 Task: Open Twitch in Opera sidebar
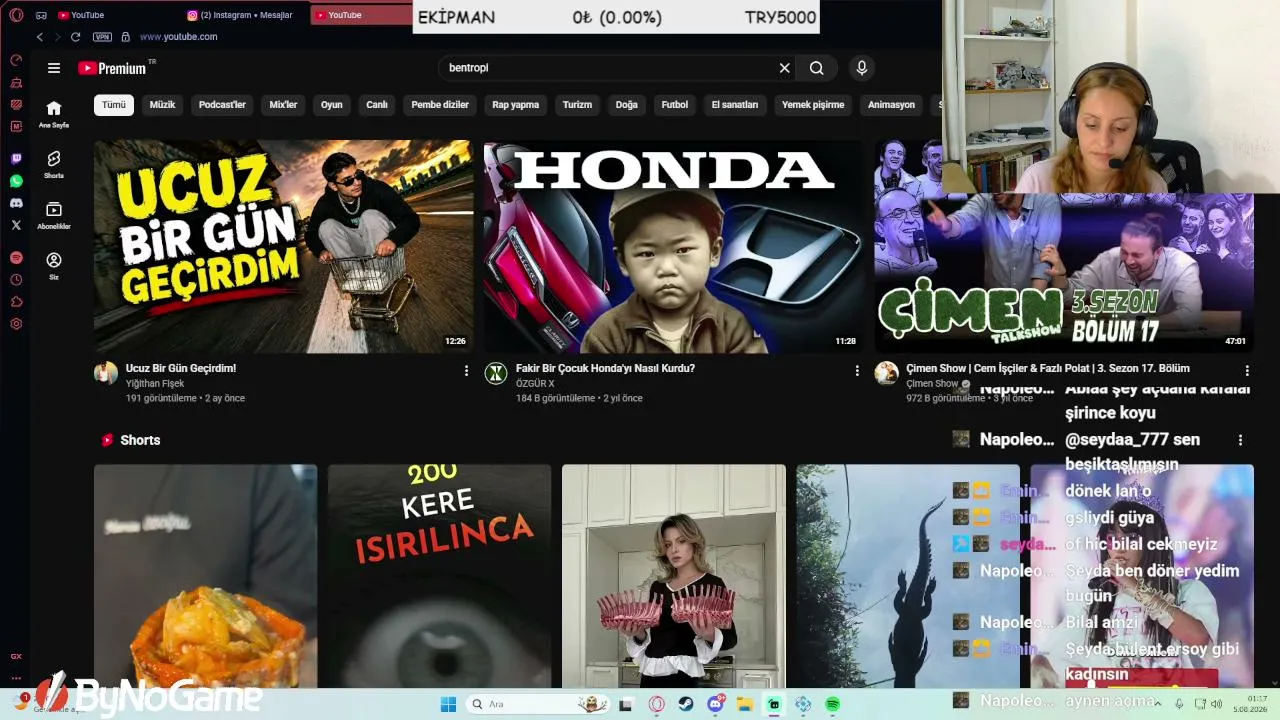click(x=16, y=159)
